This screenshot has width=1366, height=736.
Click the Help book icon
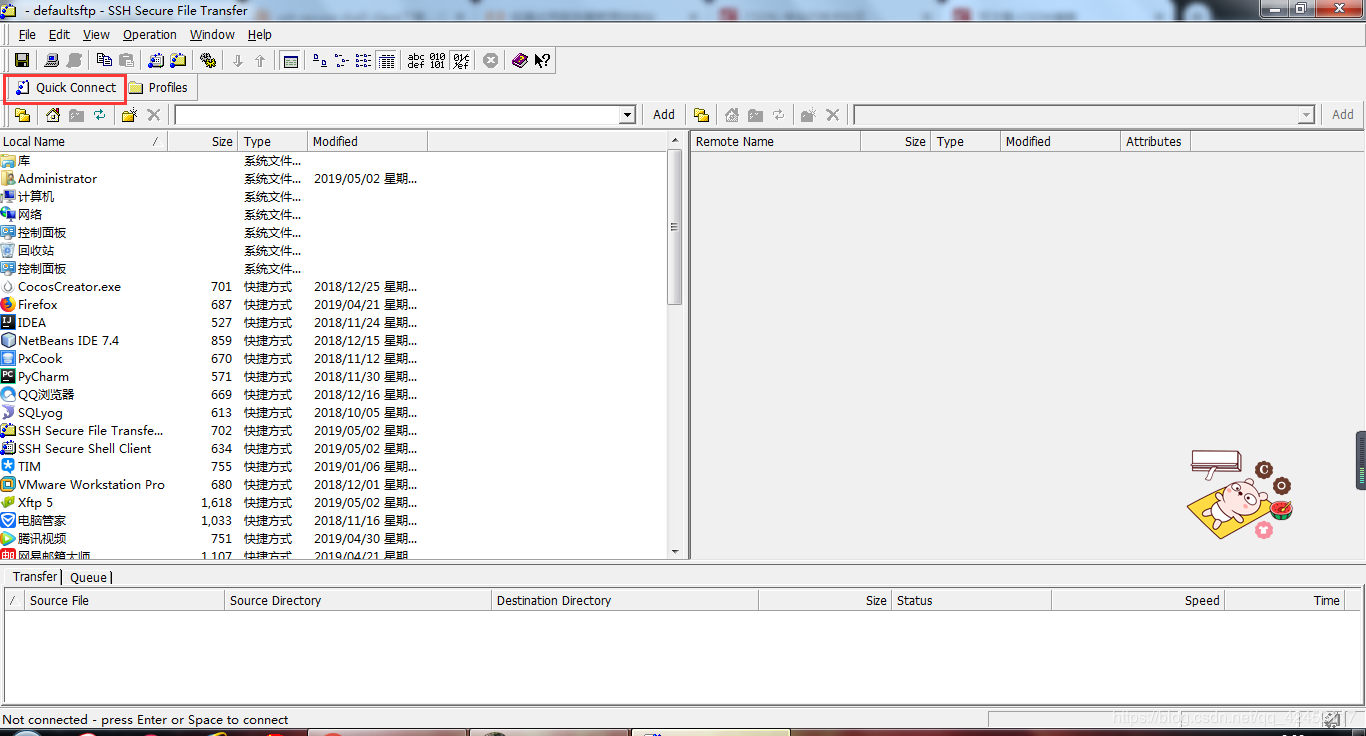pos(519,60)
